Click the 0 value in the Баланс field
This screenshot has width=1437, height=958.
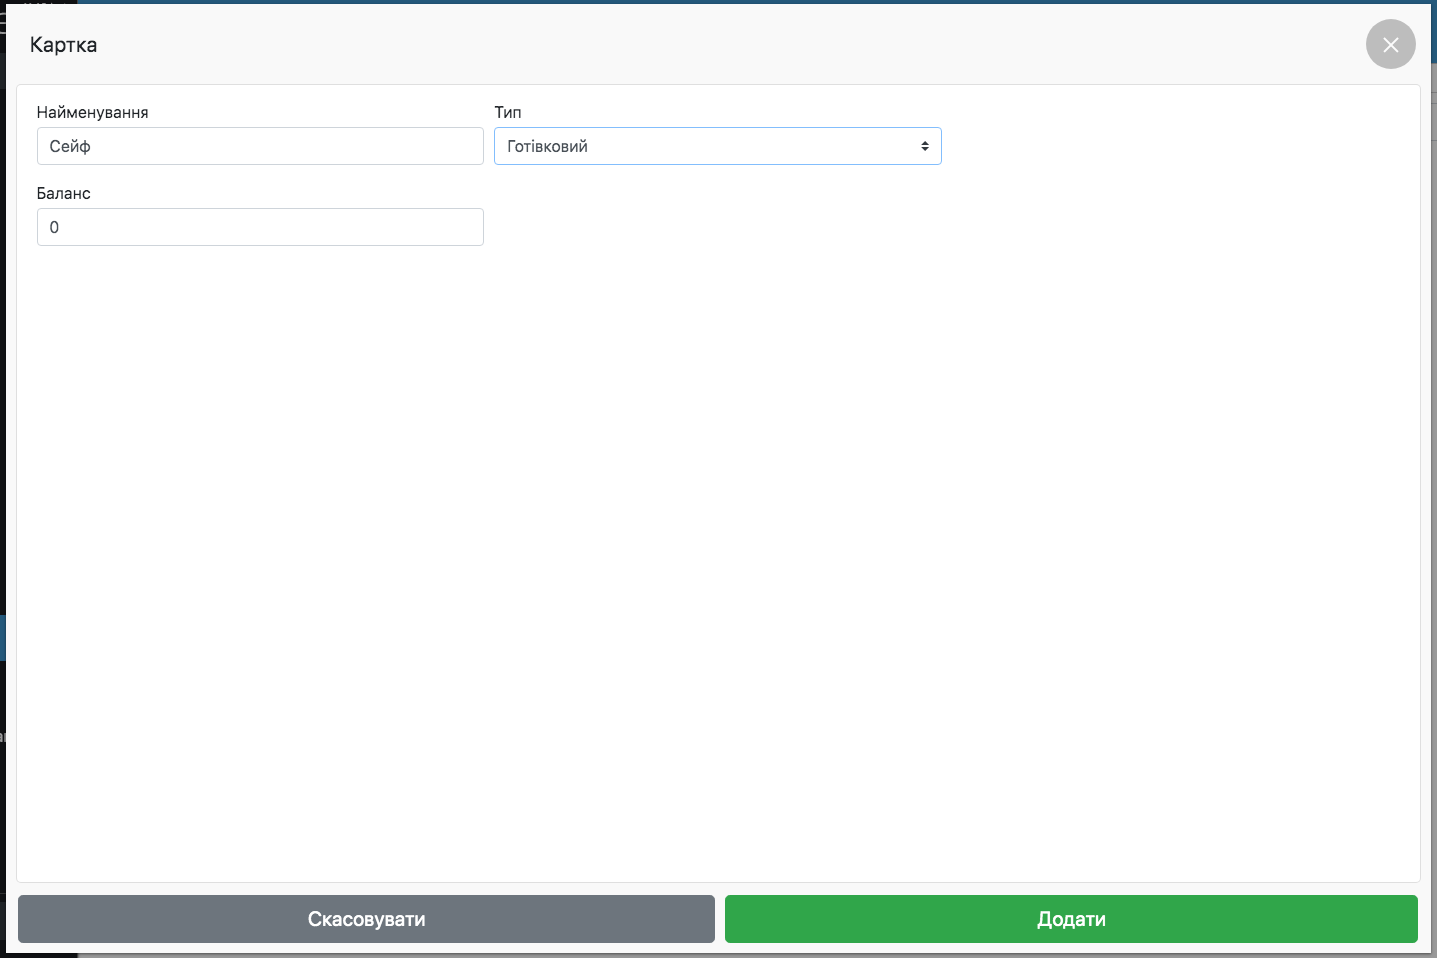[54, 227]
